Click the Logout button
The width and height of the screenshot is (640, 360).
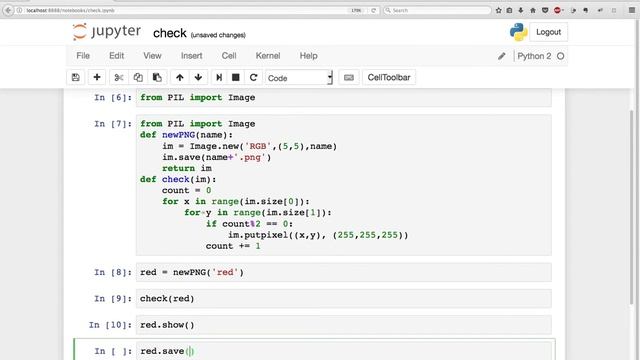point(548,32)
